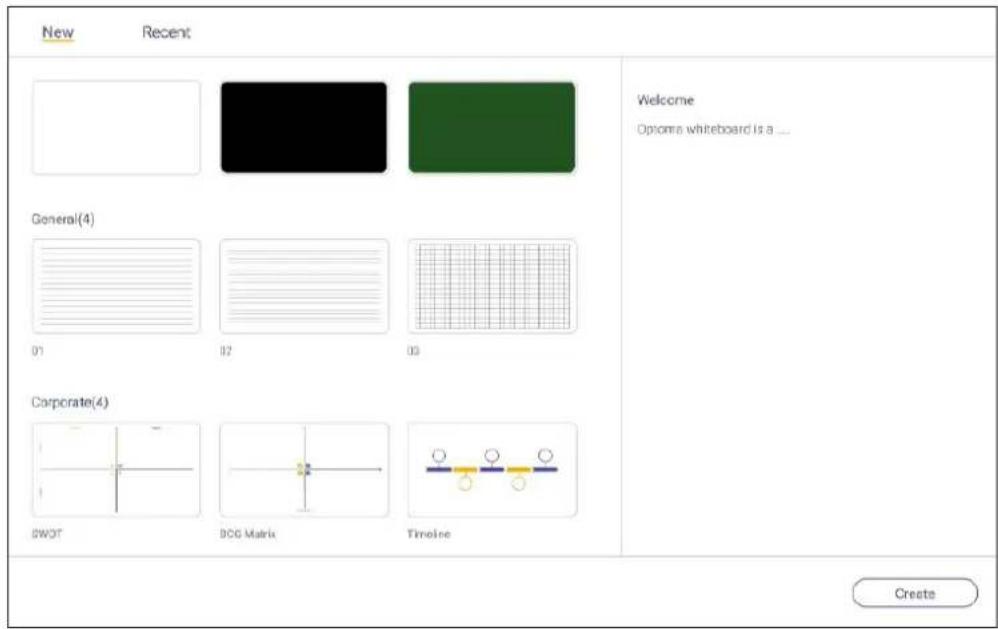Click the Create button

[915, 593]
